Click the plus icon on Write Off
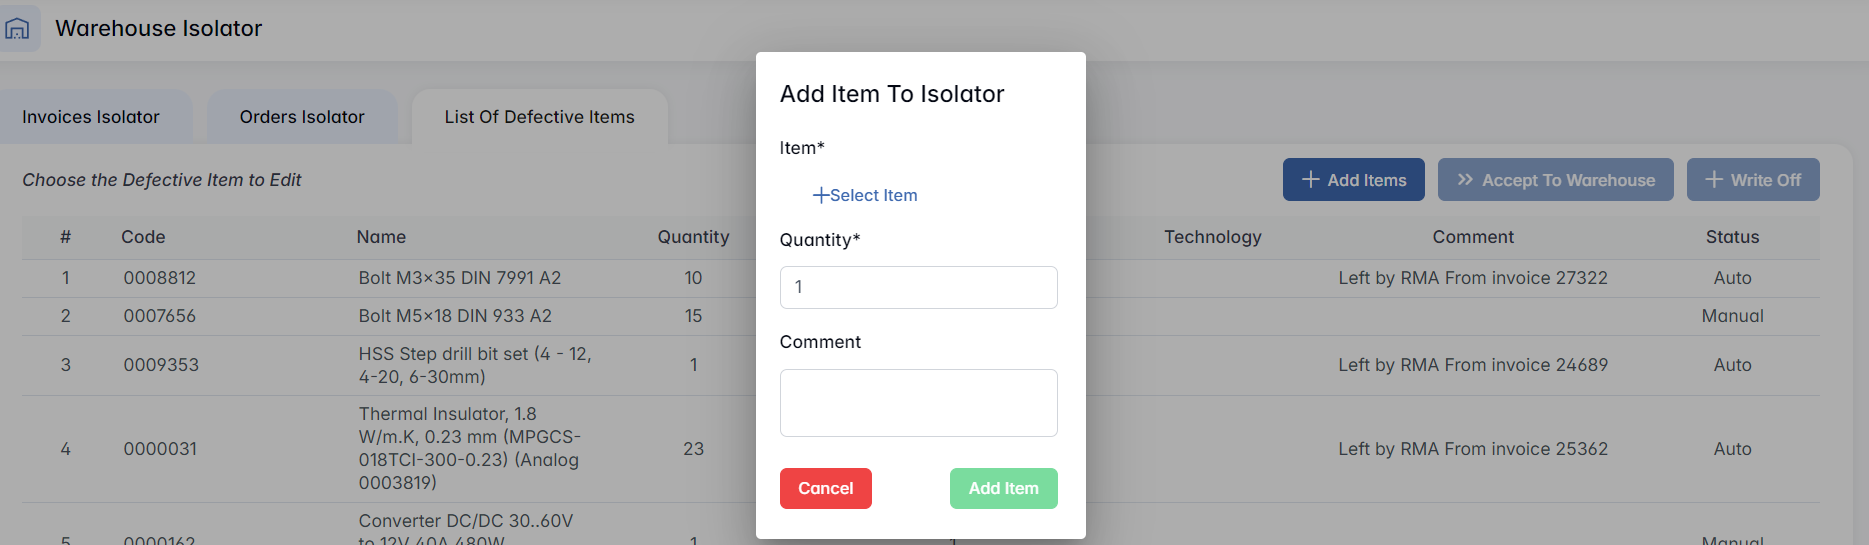The height and width of the screenshot is (545, 1869). pyautogui.click(x=1714, y=180)
